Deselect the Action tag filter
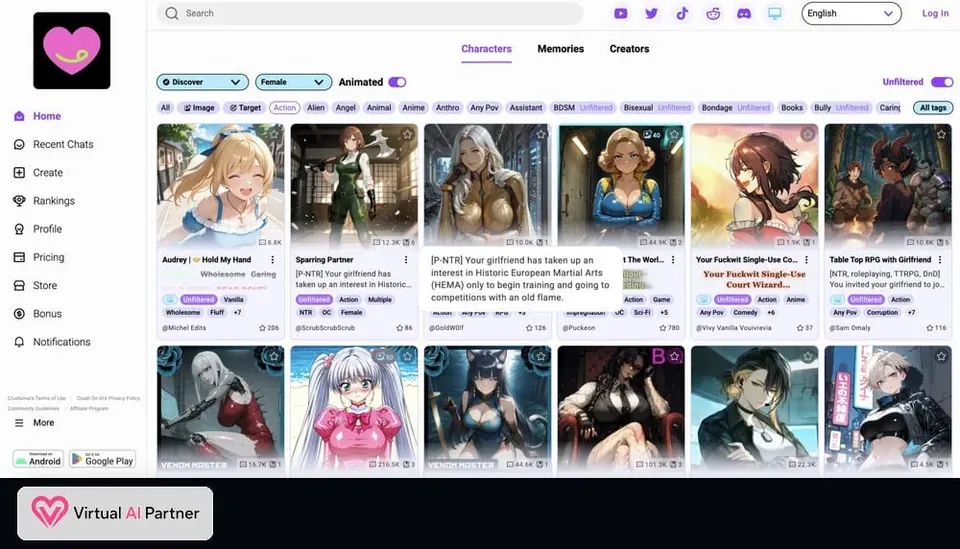The image size is (960, 549). 285,108
